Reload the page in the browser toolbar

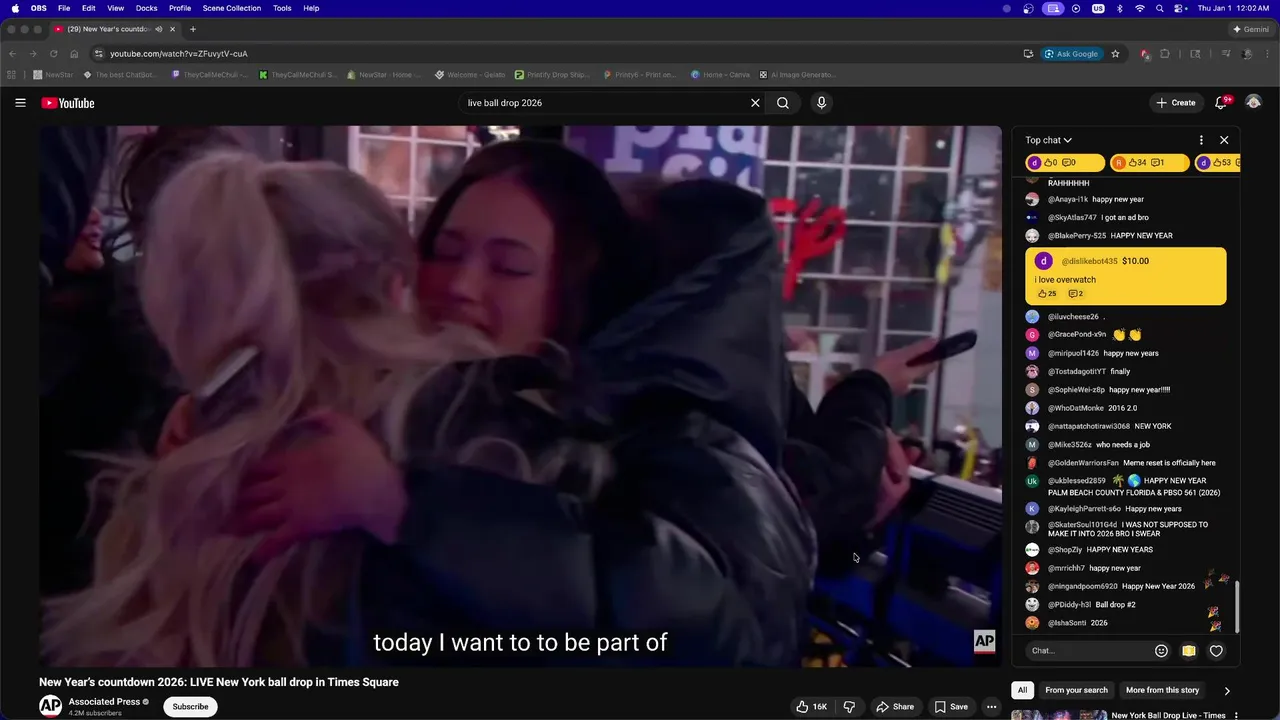point(53,54)
